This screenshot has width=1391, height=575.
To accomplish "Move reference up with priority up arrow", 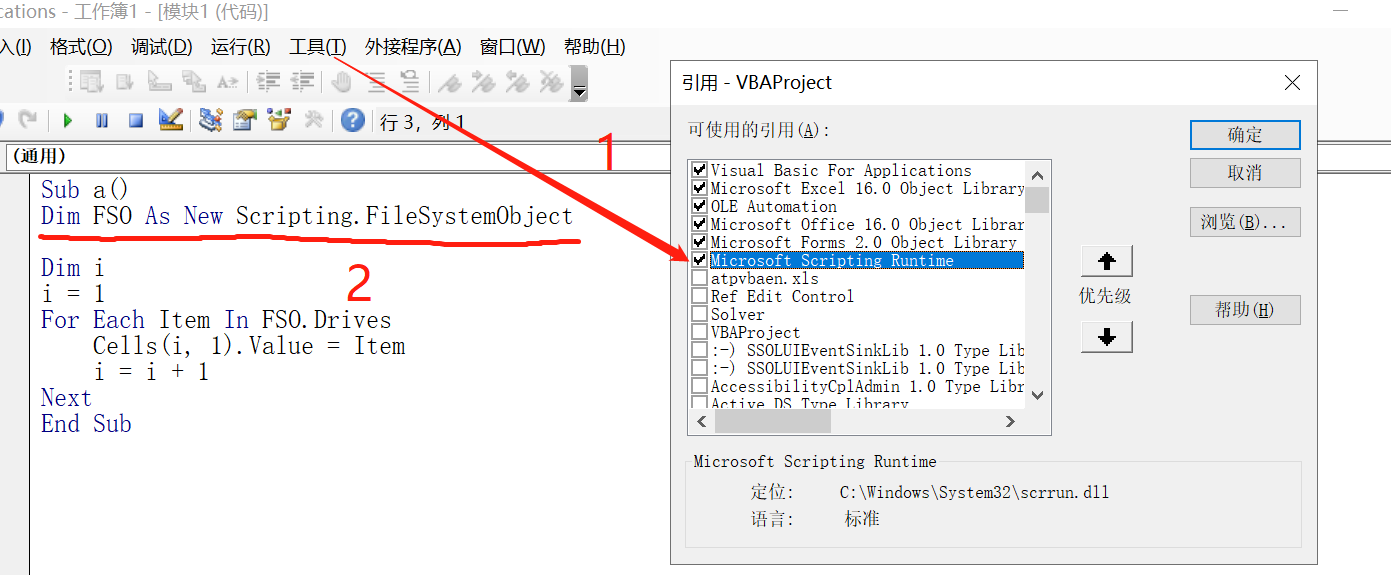I will 1107,262.
